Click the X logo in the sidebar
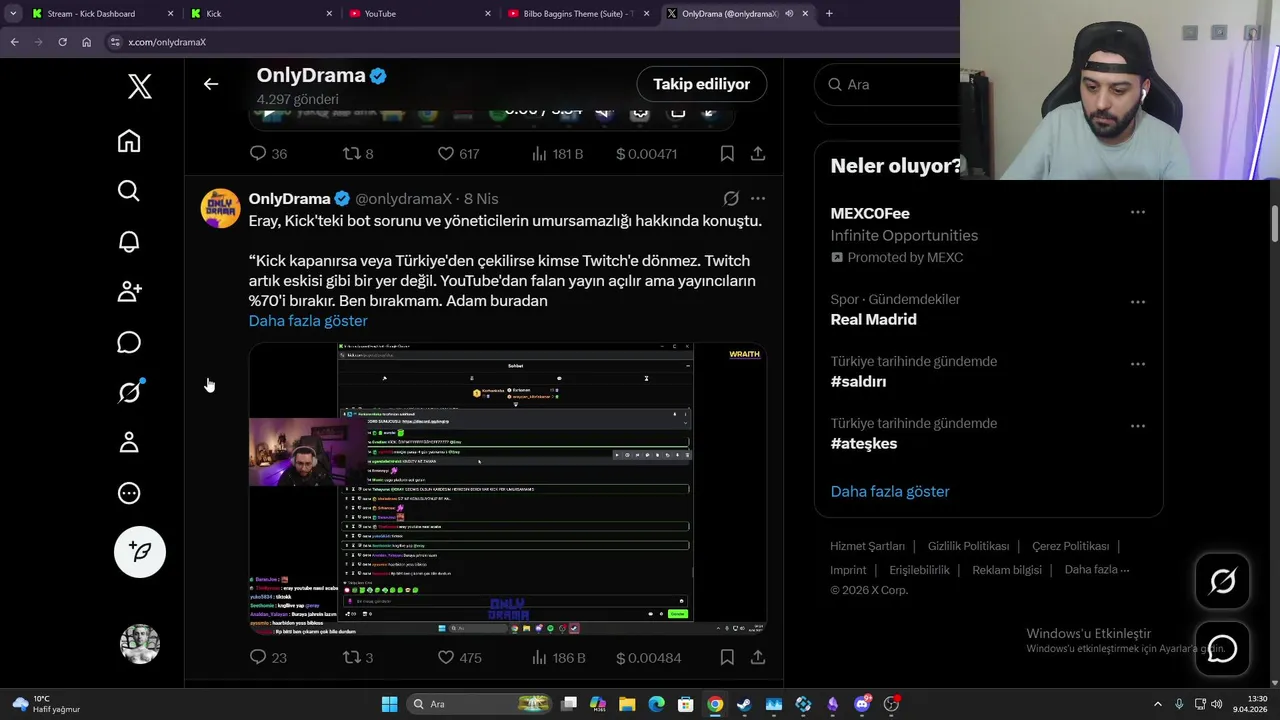Screen dimensions: 1280x720 (140, 86)
